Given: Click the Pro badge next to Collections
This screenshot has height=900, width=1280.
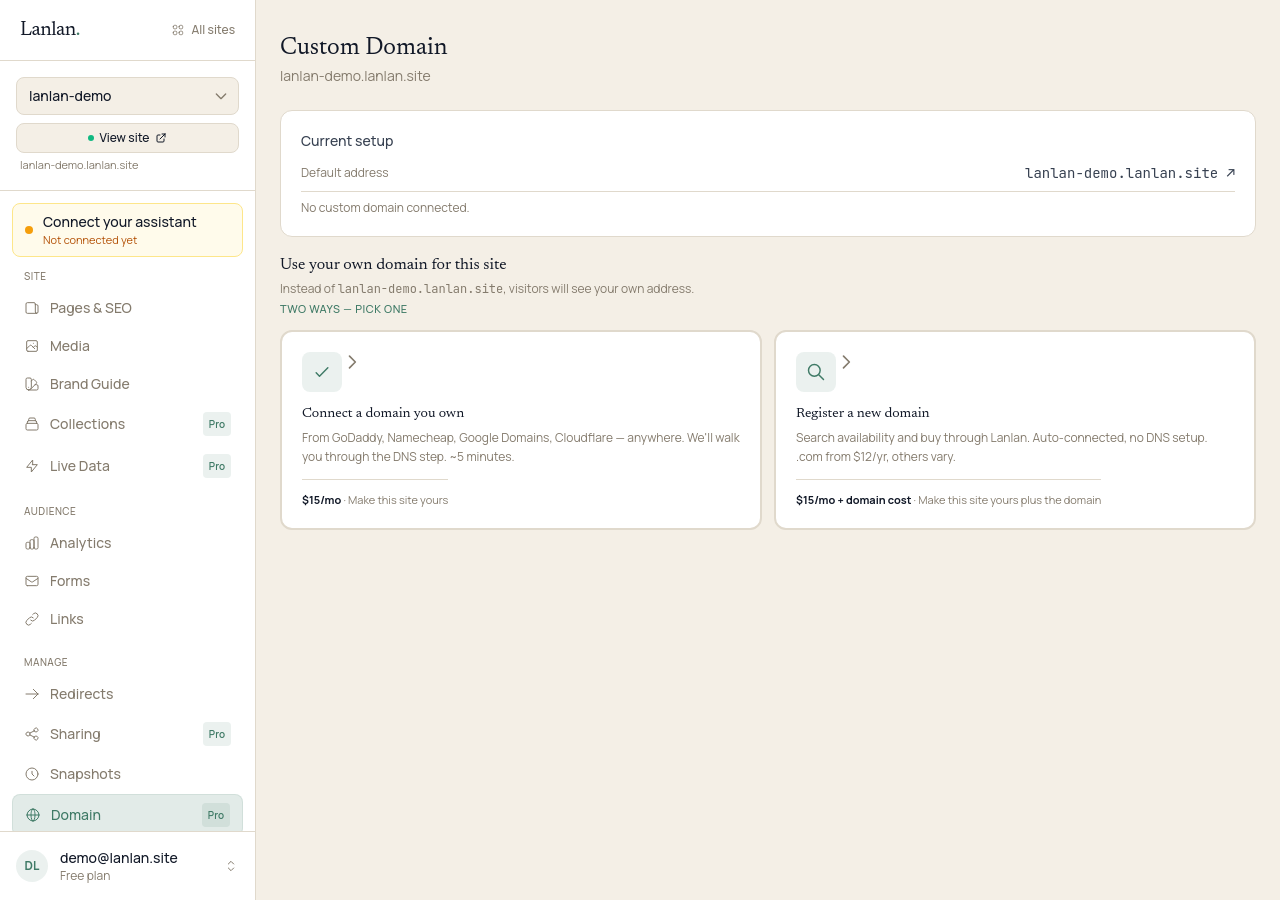Looking at the screenshot, I should (217, 424).
